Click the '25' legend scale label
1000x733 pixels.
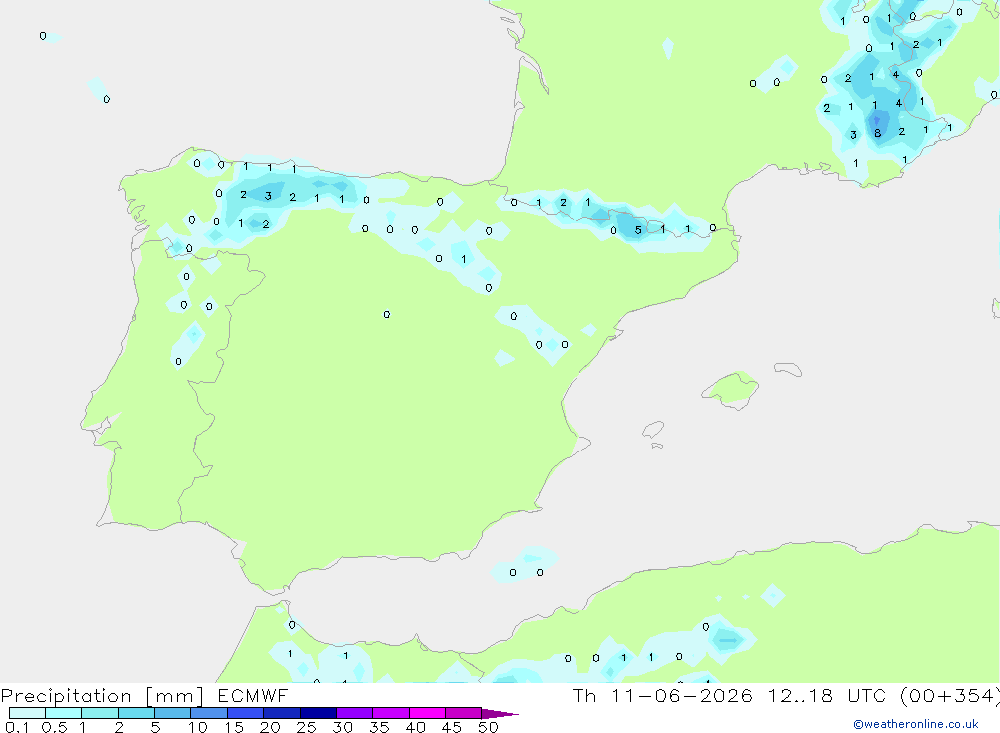tap(307, 727)
